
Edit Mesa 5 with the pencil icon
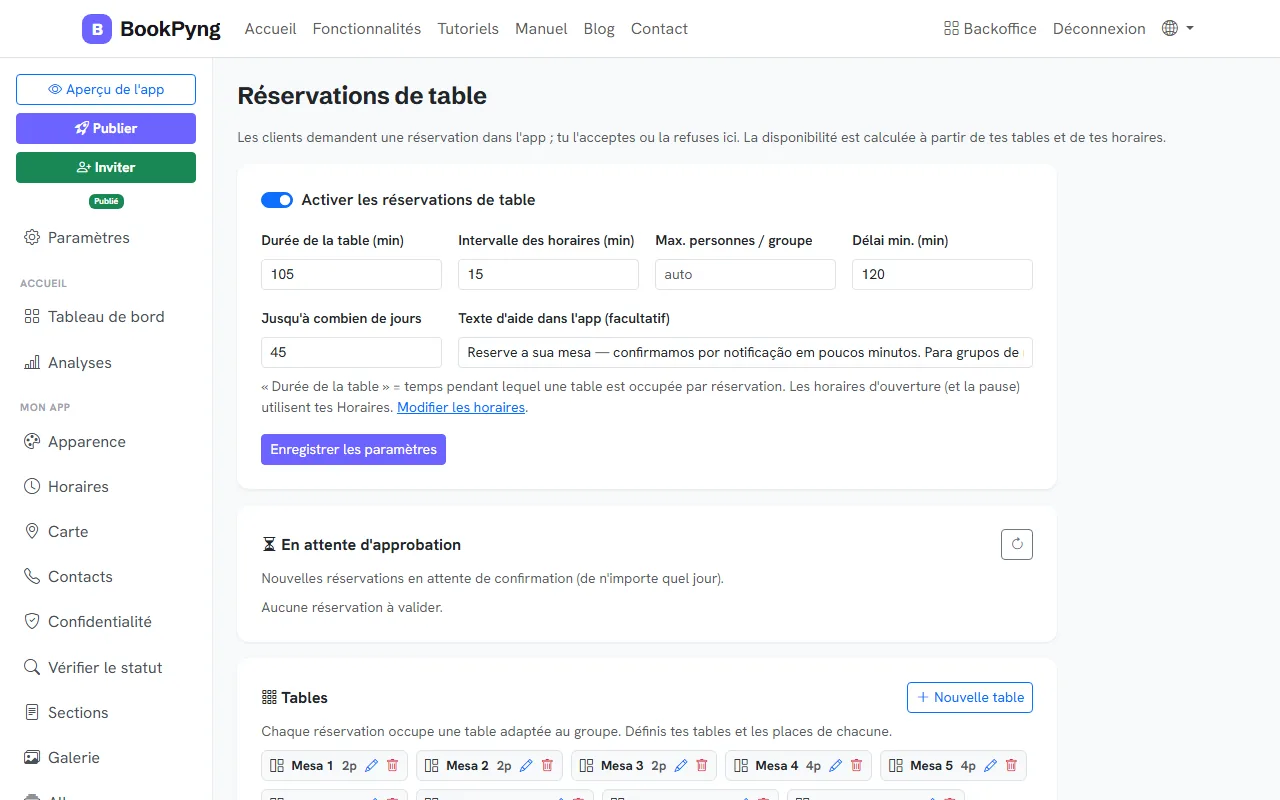point(991,765)
